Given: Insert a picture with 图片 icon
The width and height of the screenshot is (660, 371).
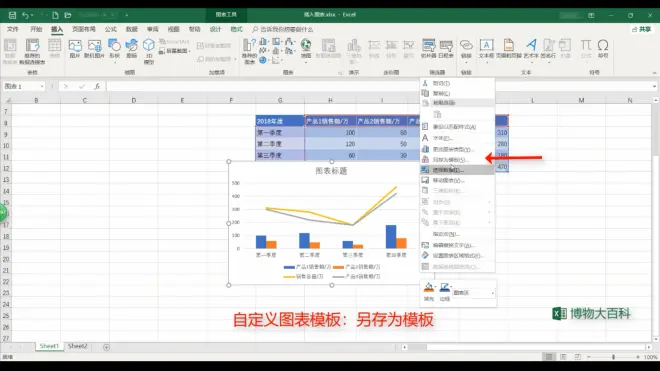Looking at the screenshot, I should pyautogui.click(x=75, y=48).
